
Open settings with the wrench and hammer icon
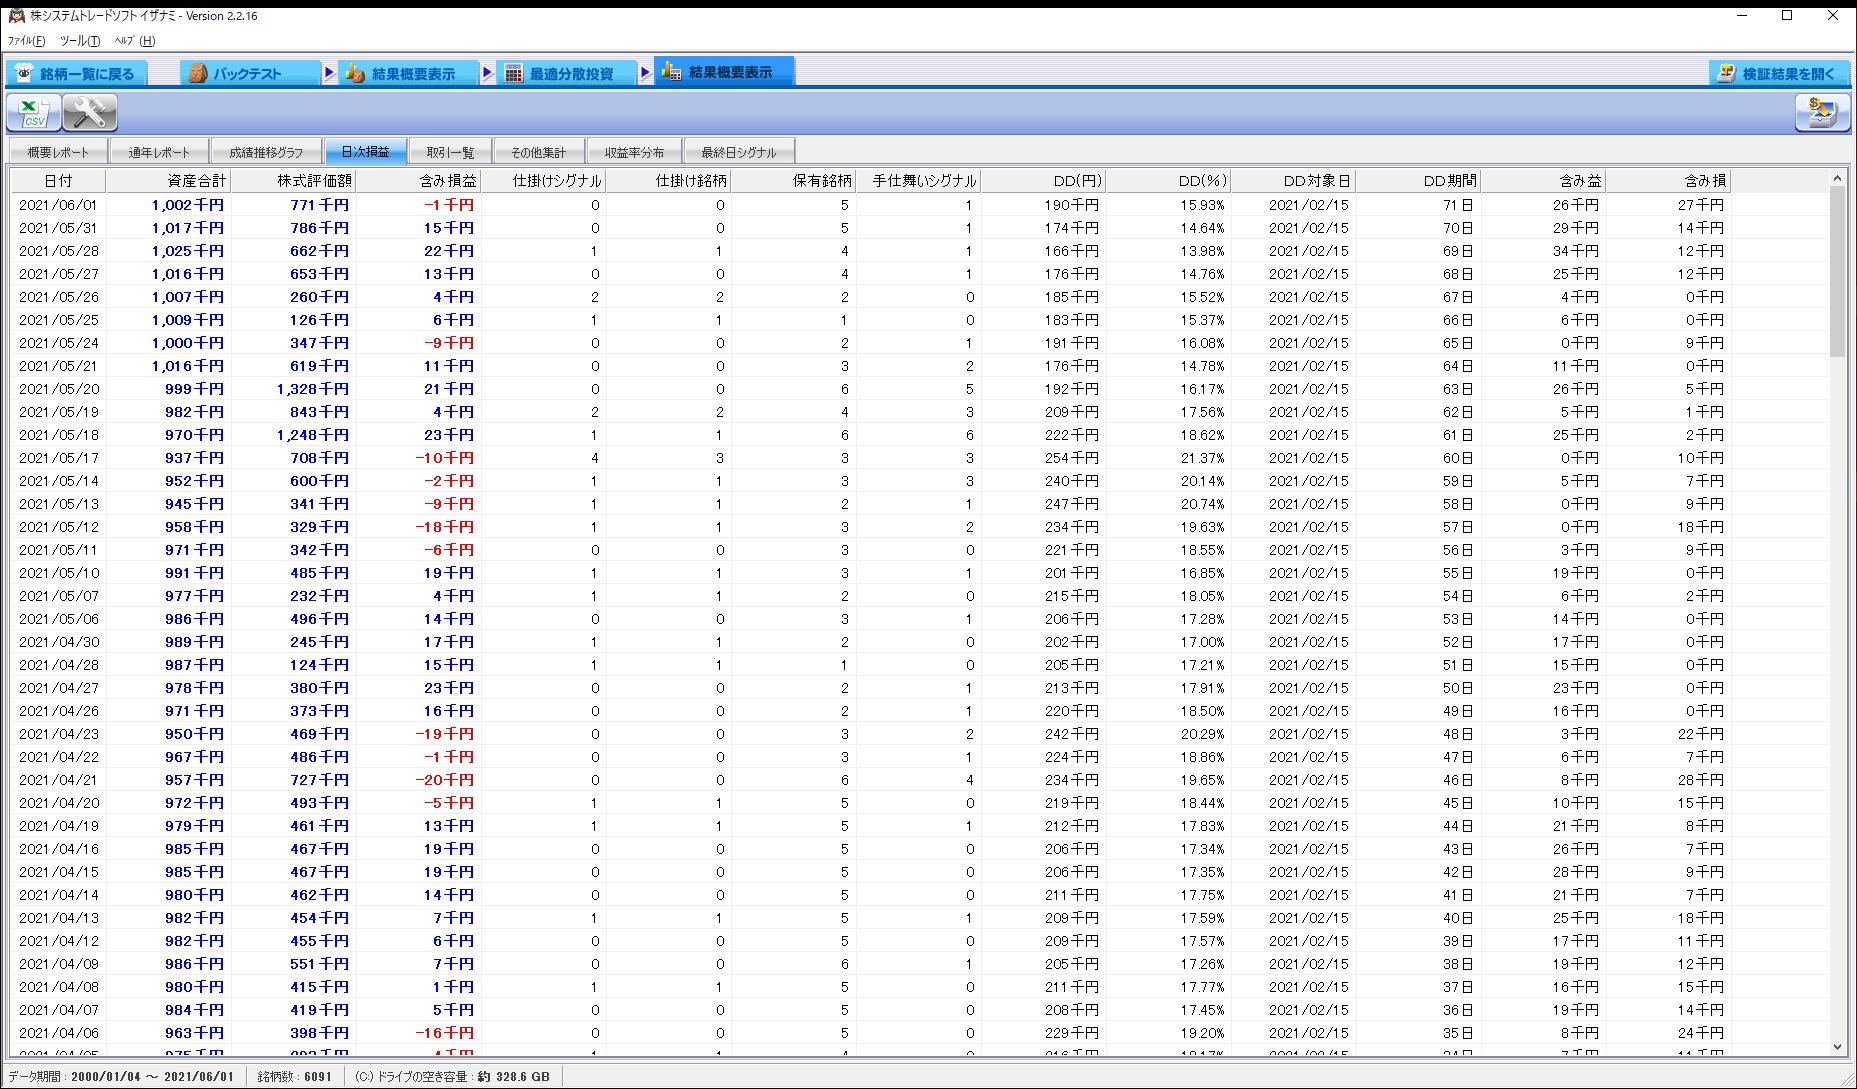point(90,113)
